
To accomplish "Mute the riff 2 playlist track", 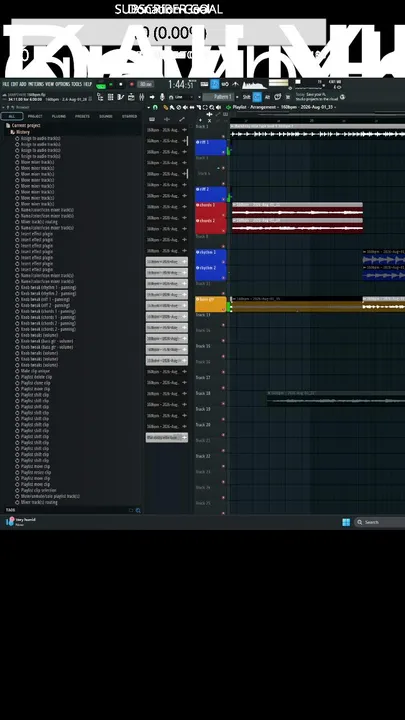I will pos(224,199).
